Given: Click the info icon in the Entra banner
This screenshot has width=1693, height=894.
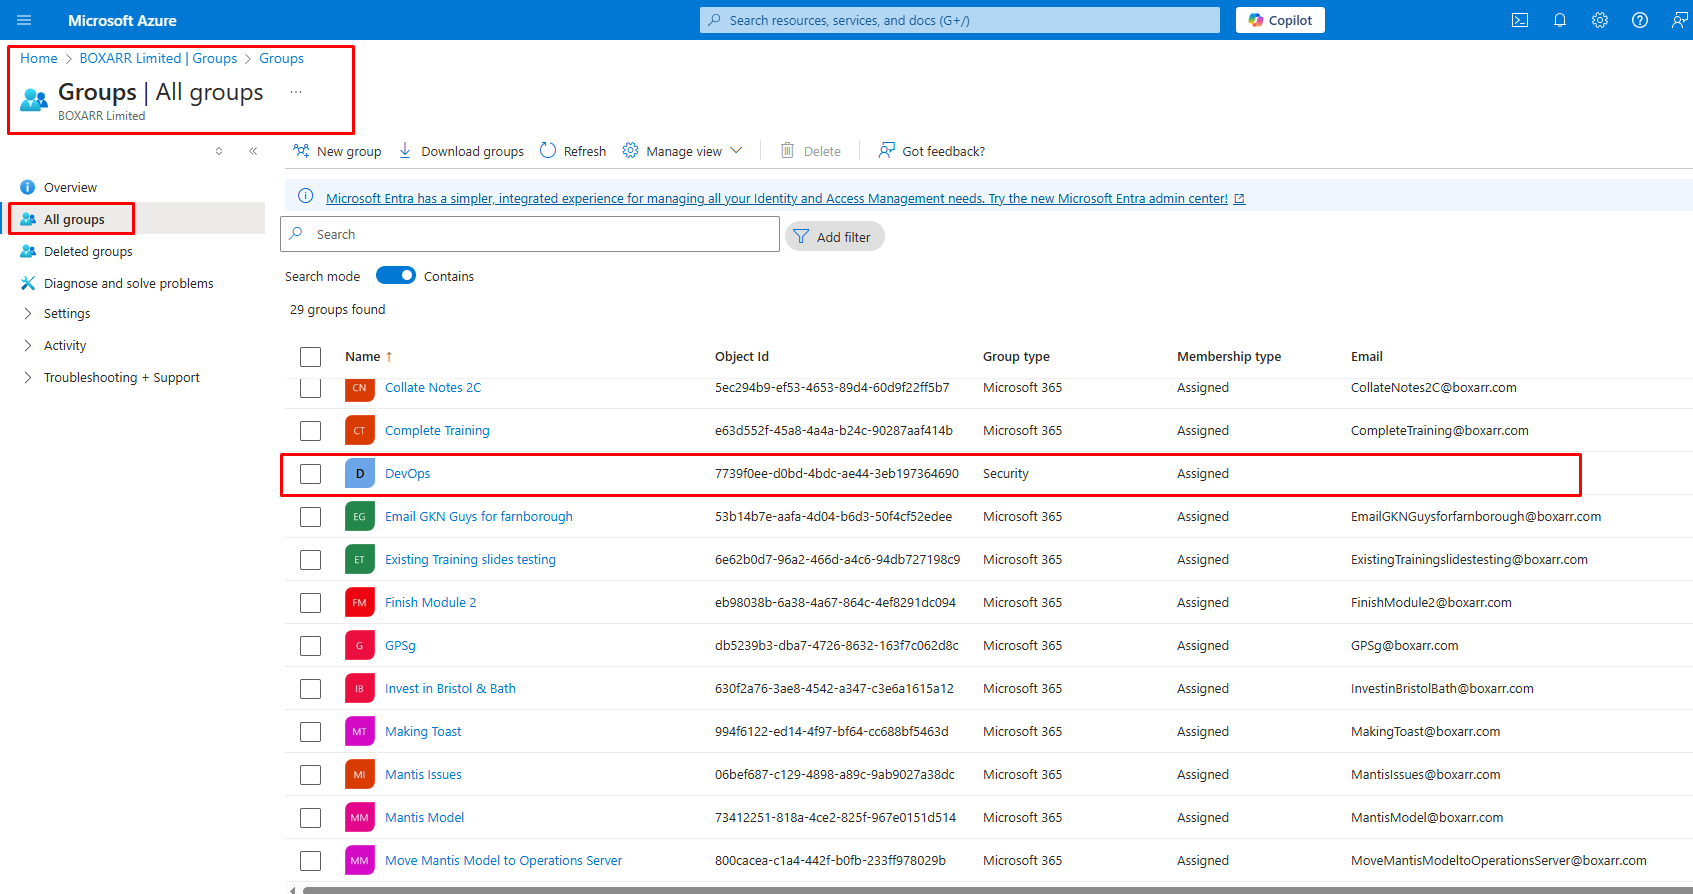Looking at the screenshot, I should point(306,196).
